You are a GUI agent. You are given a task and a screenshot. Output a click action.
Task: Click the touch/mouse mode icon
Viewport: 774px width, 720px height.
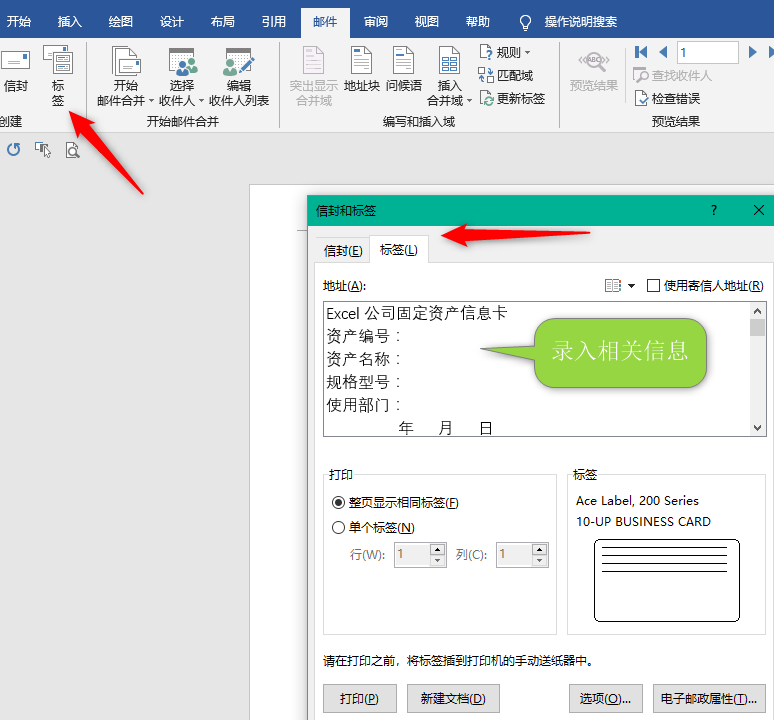coord(43,149)
